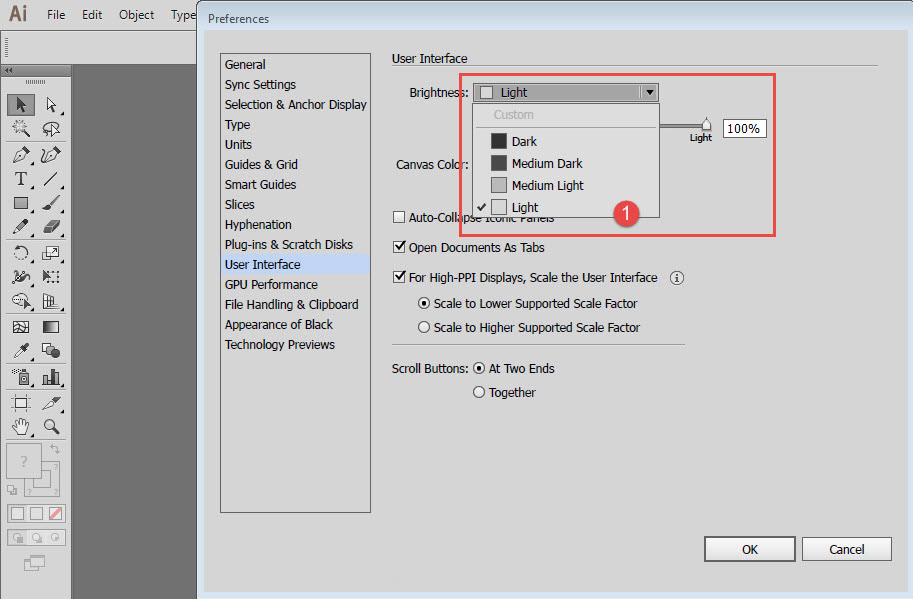Select Scale to Higher Supported Scale Factor
Screen dimensions: 913x599
pyautogui.click(x=424, y=328)
